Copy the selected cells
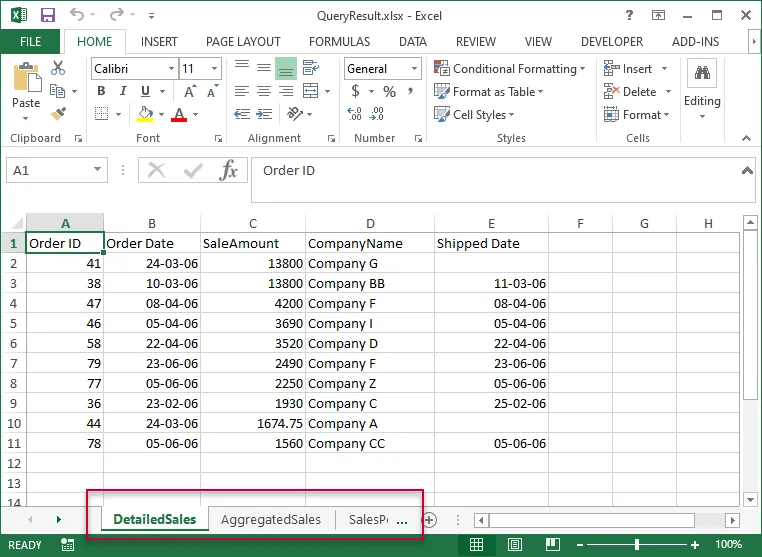Image resolution: width=762 pixels, height=557 pixels. [58, 91]
